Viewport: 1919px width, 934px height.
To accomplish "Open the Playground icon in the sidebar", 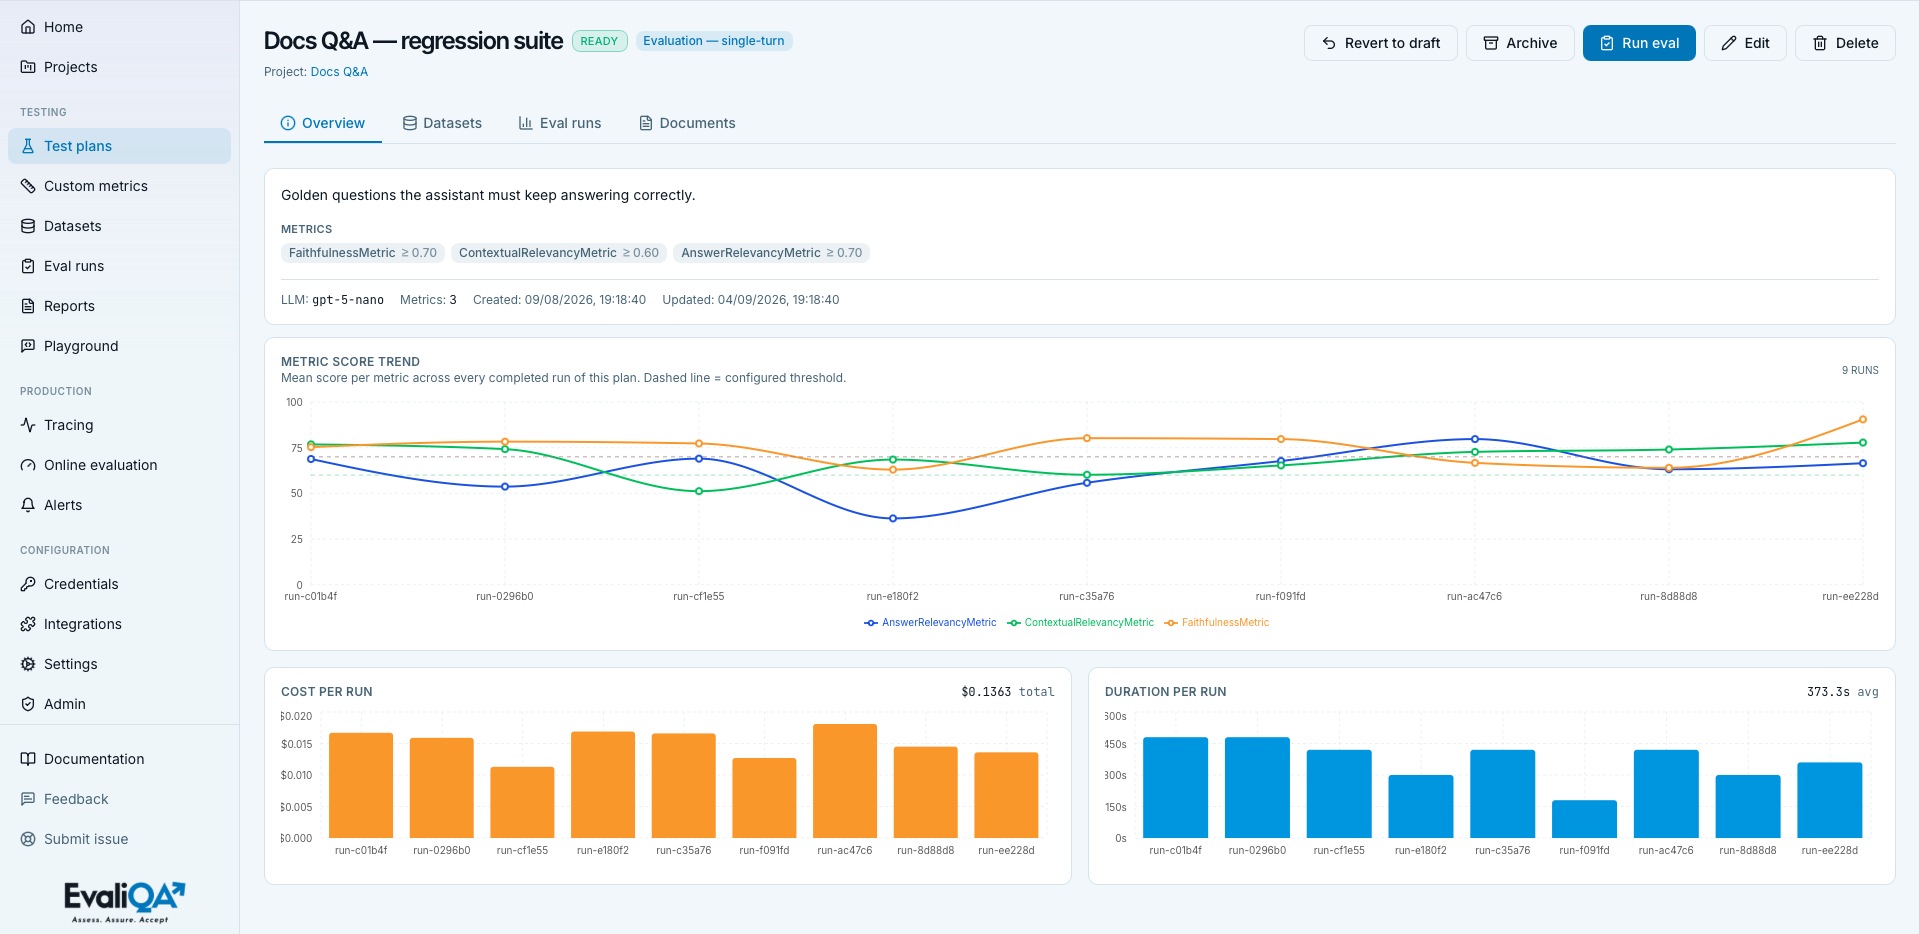I will coord(28,346).
